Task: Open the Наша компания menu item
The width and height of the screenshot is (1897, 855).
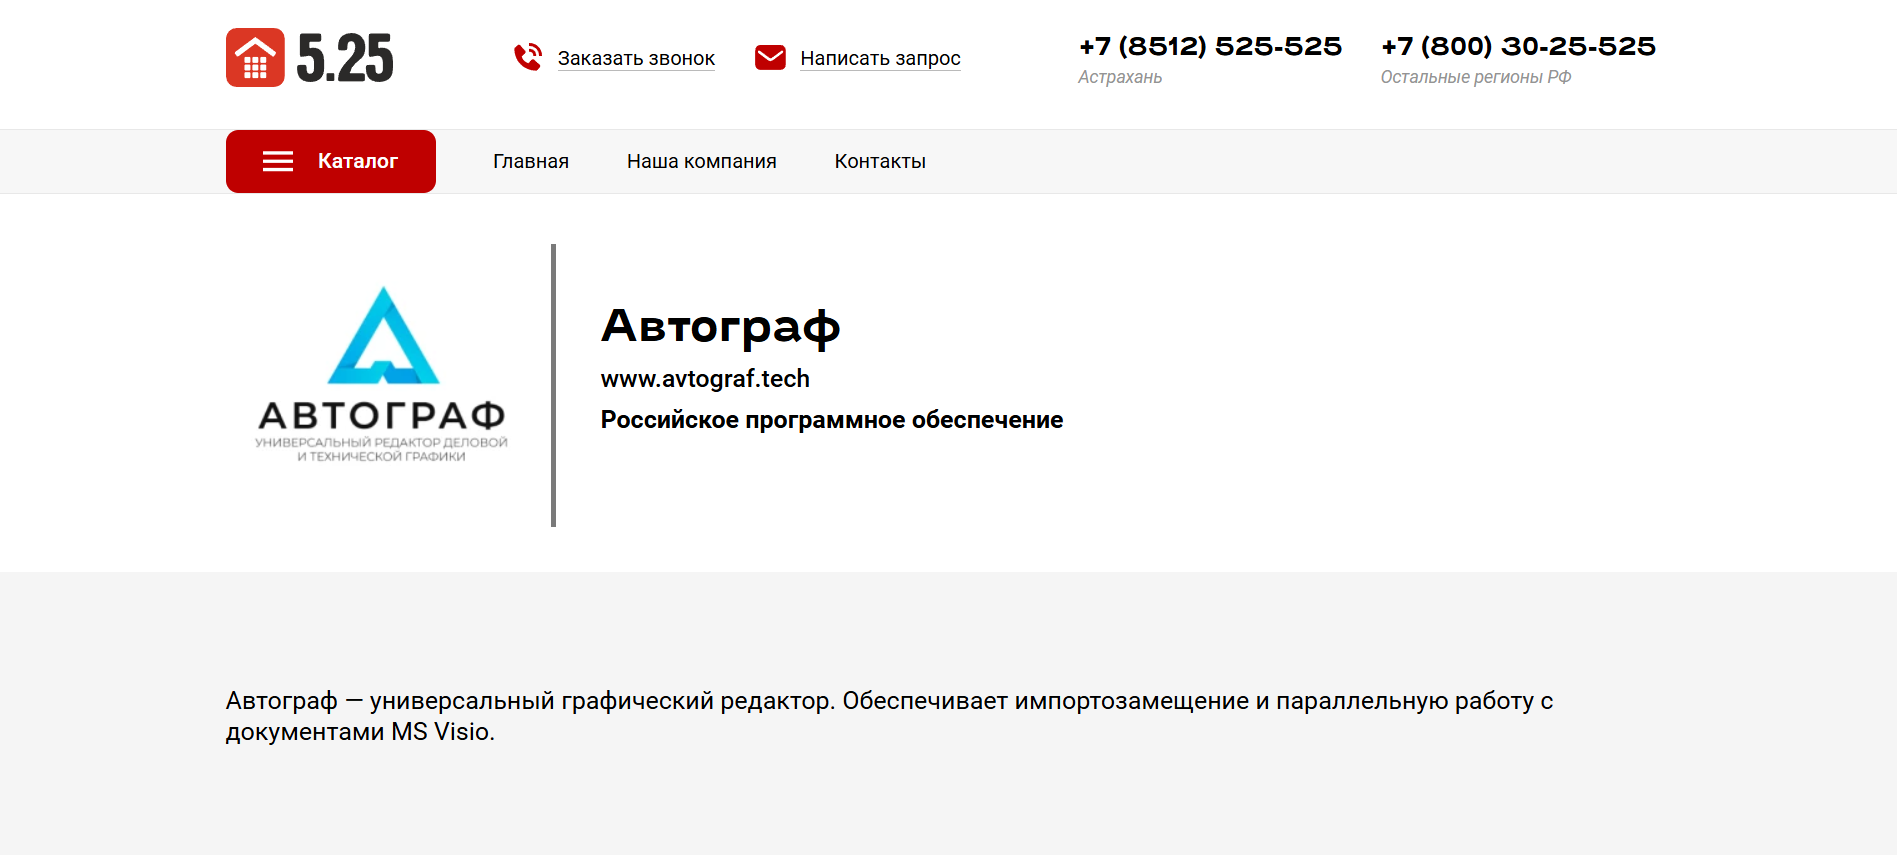Action: [701, 161]
